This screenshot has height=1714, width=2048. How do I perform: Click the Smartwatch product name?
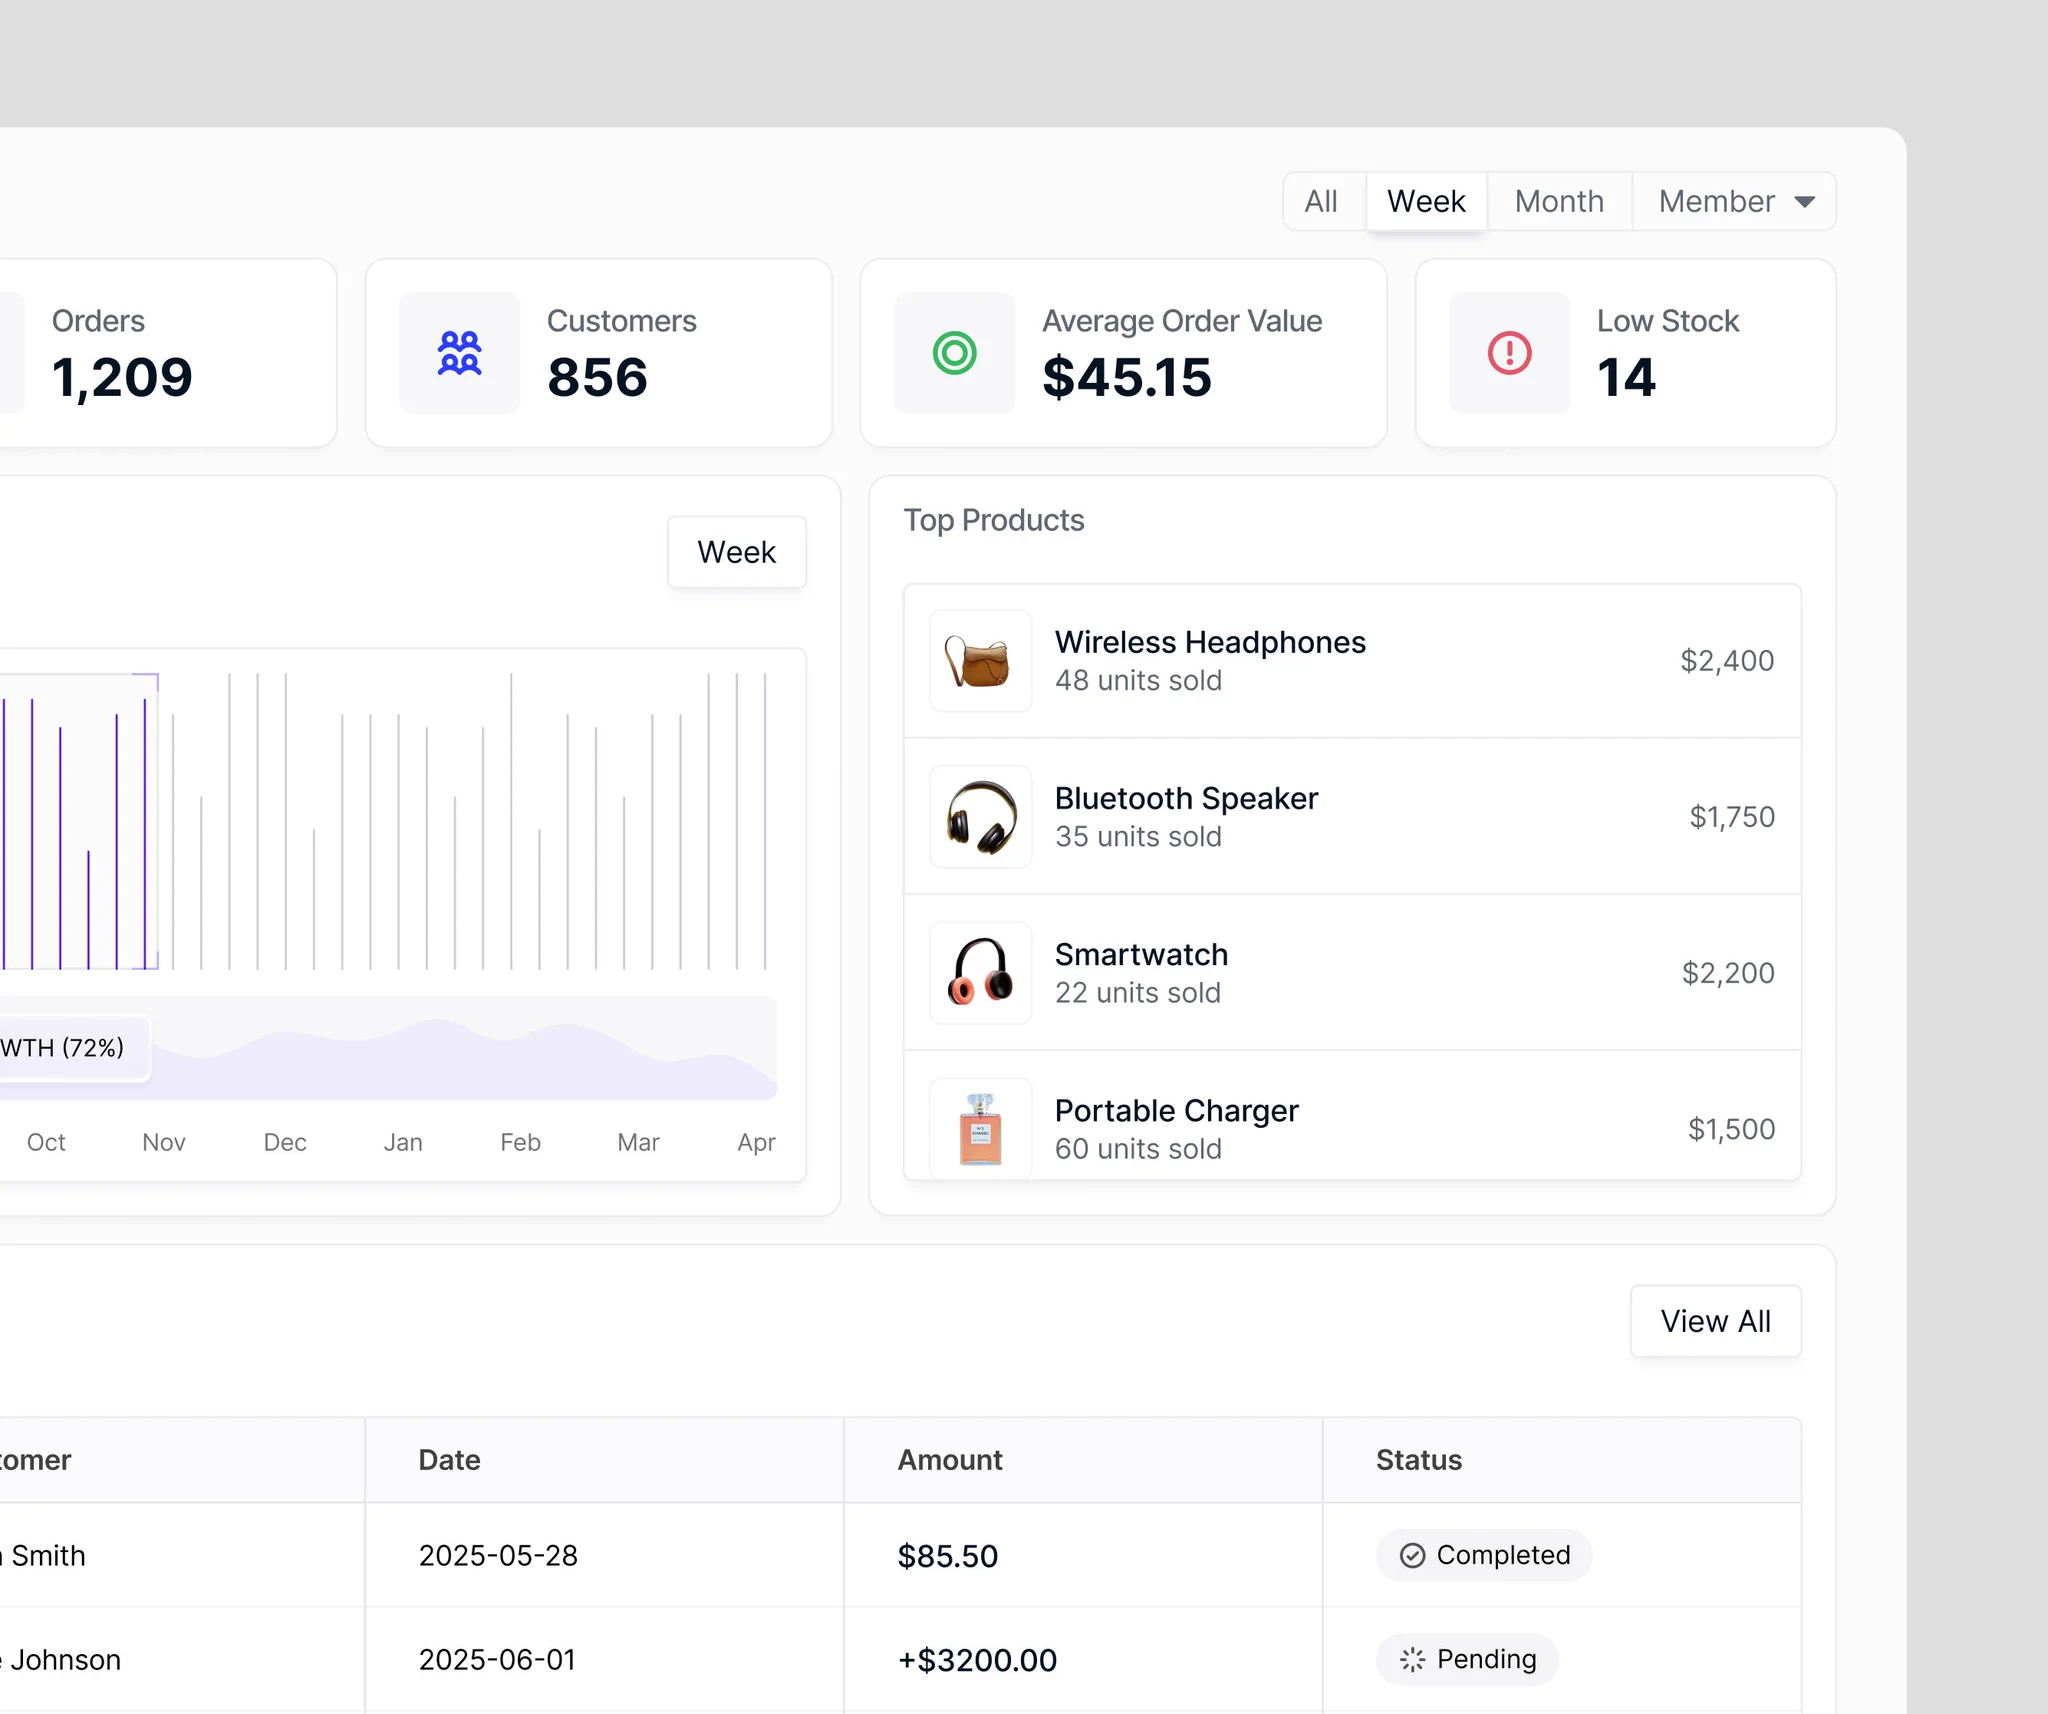1141,954
